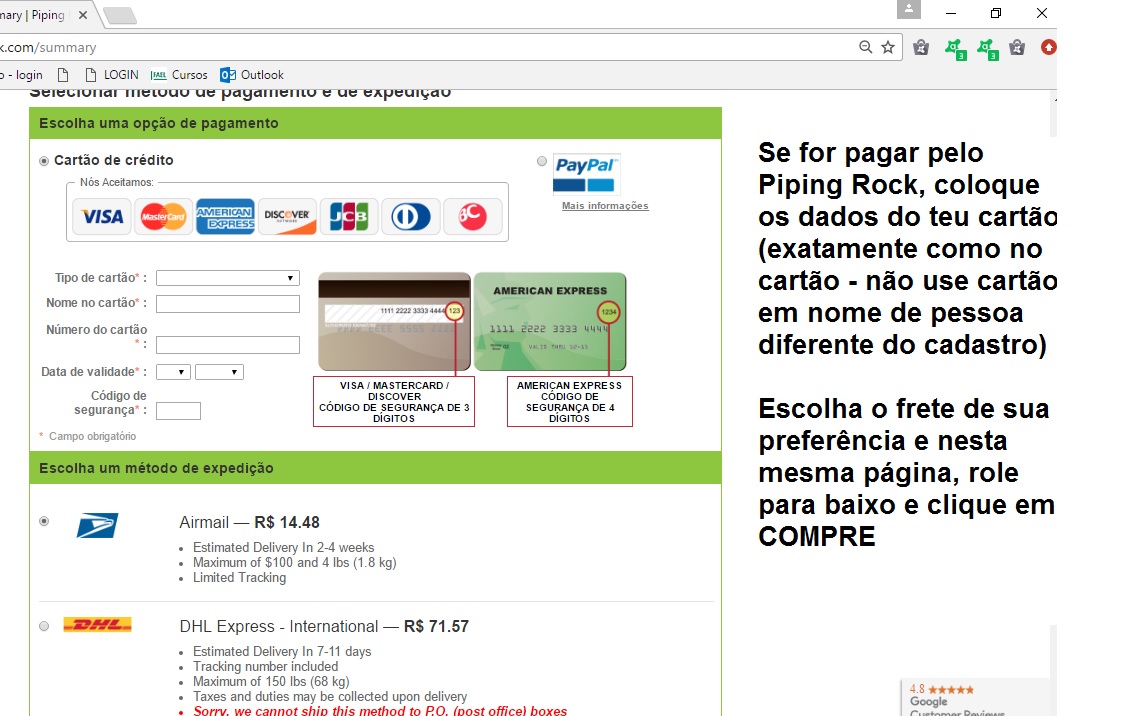This screenshot has height=716, width=1140.
Task: Open the LOGIN bookmark
Action: click(112, 75)
